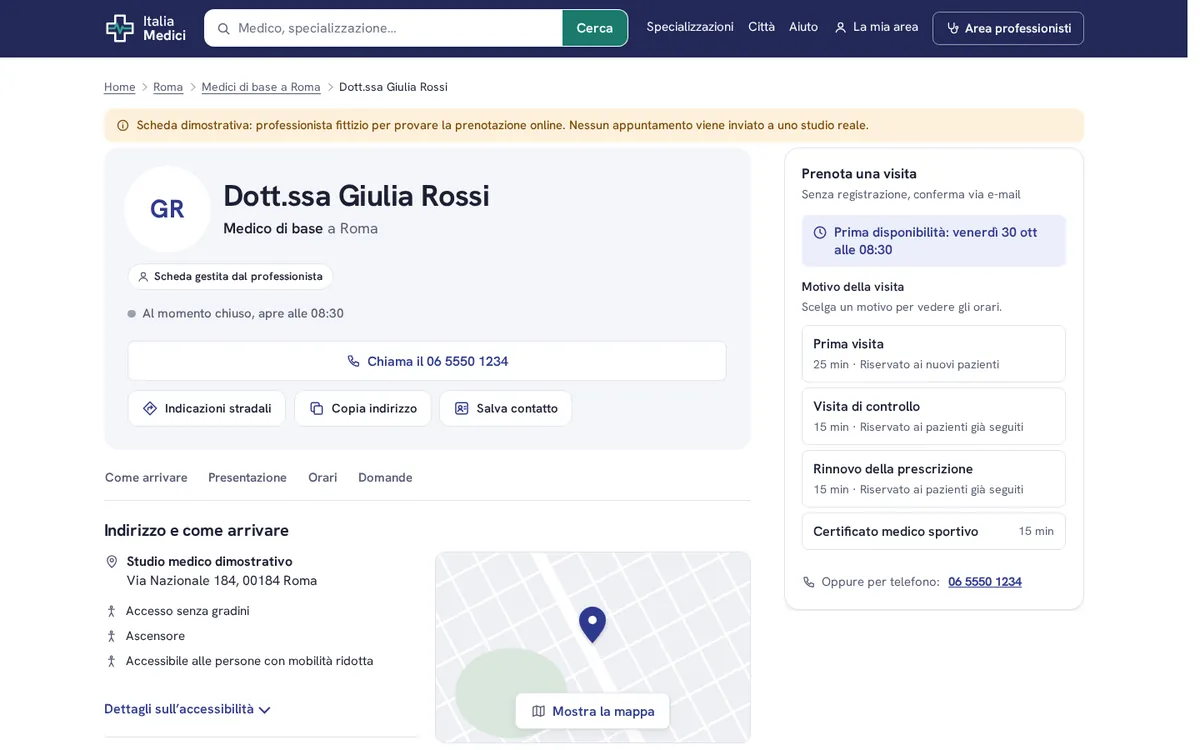Click the copy icon in Copia indirizzo
Screen dimensions: 1200x750
click(x=316, y=408)
